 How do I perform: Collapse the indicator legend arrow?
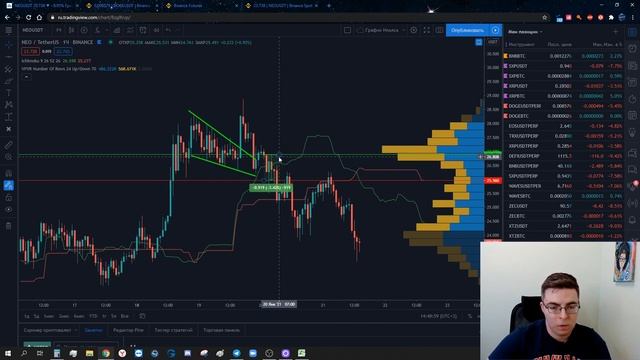27,76
